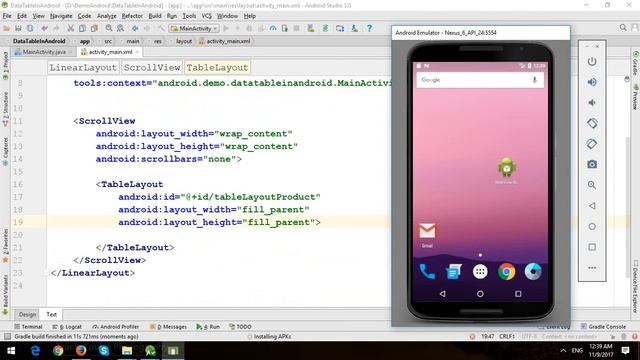This screenshot has width=640, height=360.
Task: Open Find with the magnifier toolbar icon
Action: [109, 28]
